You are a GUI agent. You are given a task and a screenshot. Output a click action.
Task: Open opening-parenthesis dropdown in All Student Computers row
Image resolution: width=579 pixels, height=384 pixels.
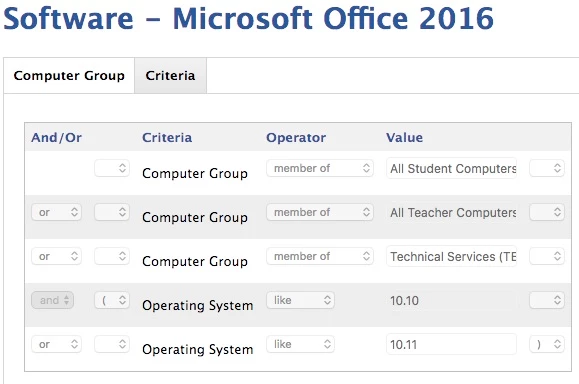112,168
